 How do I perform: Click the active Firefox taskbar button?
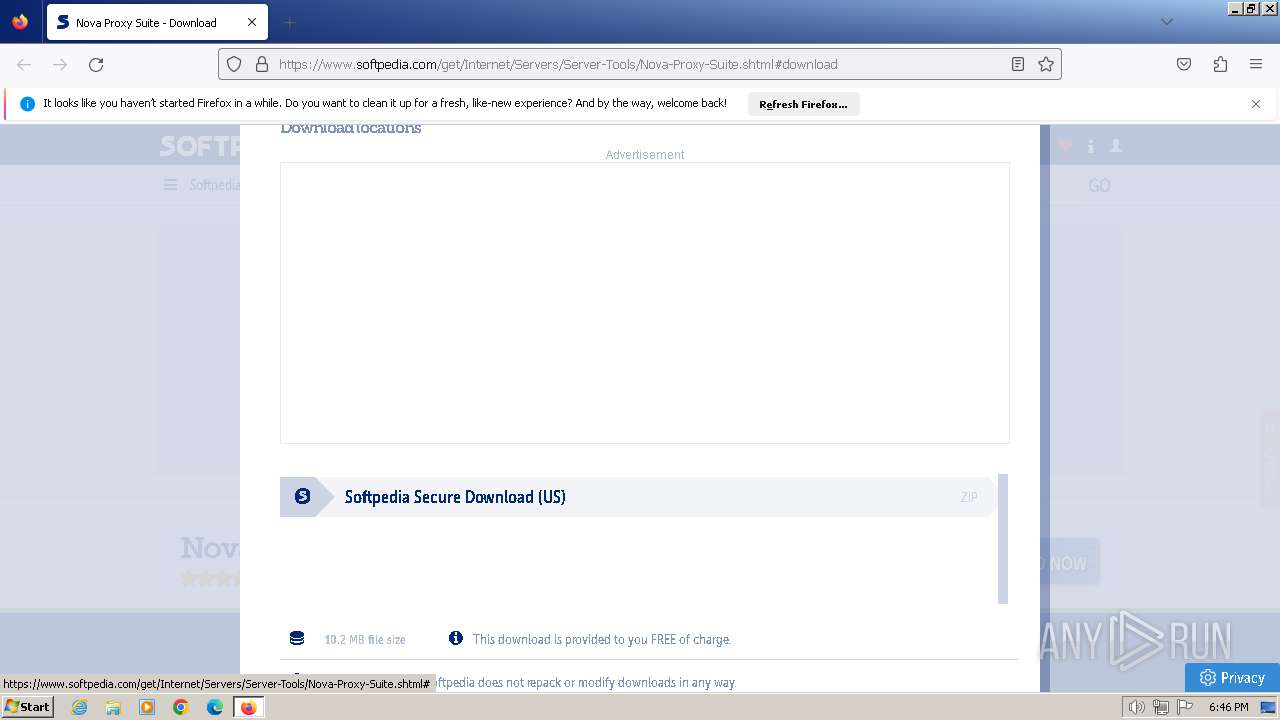(248, 707)
